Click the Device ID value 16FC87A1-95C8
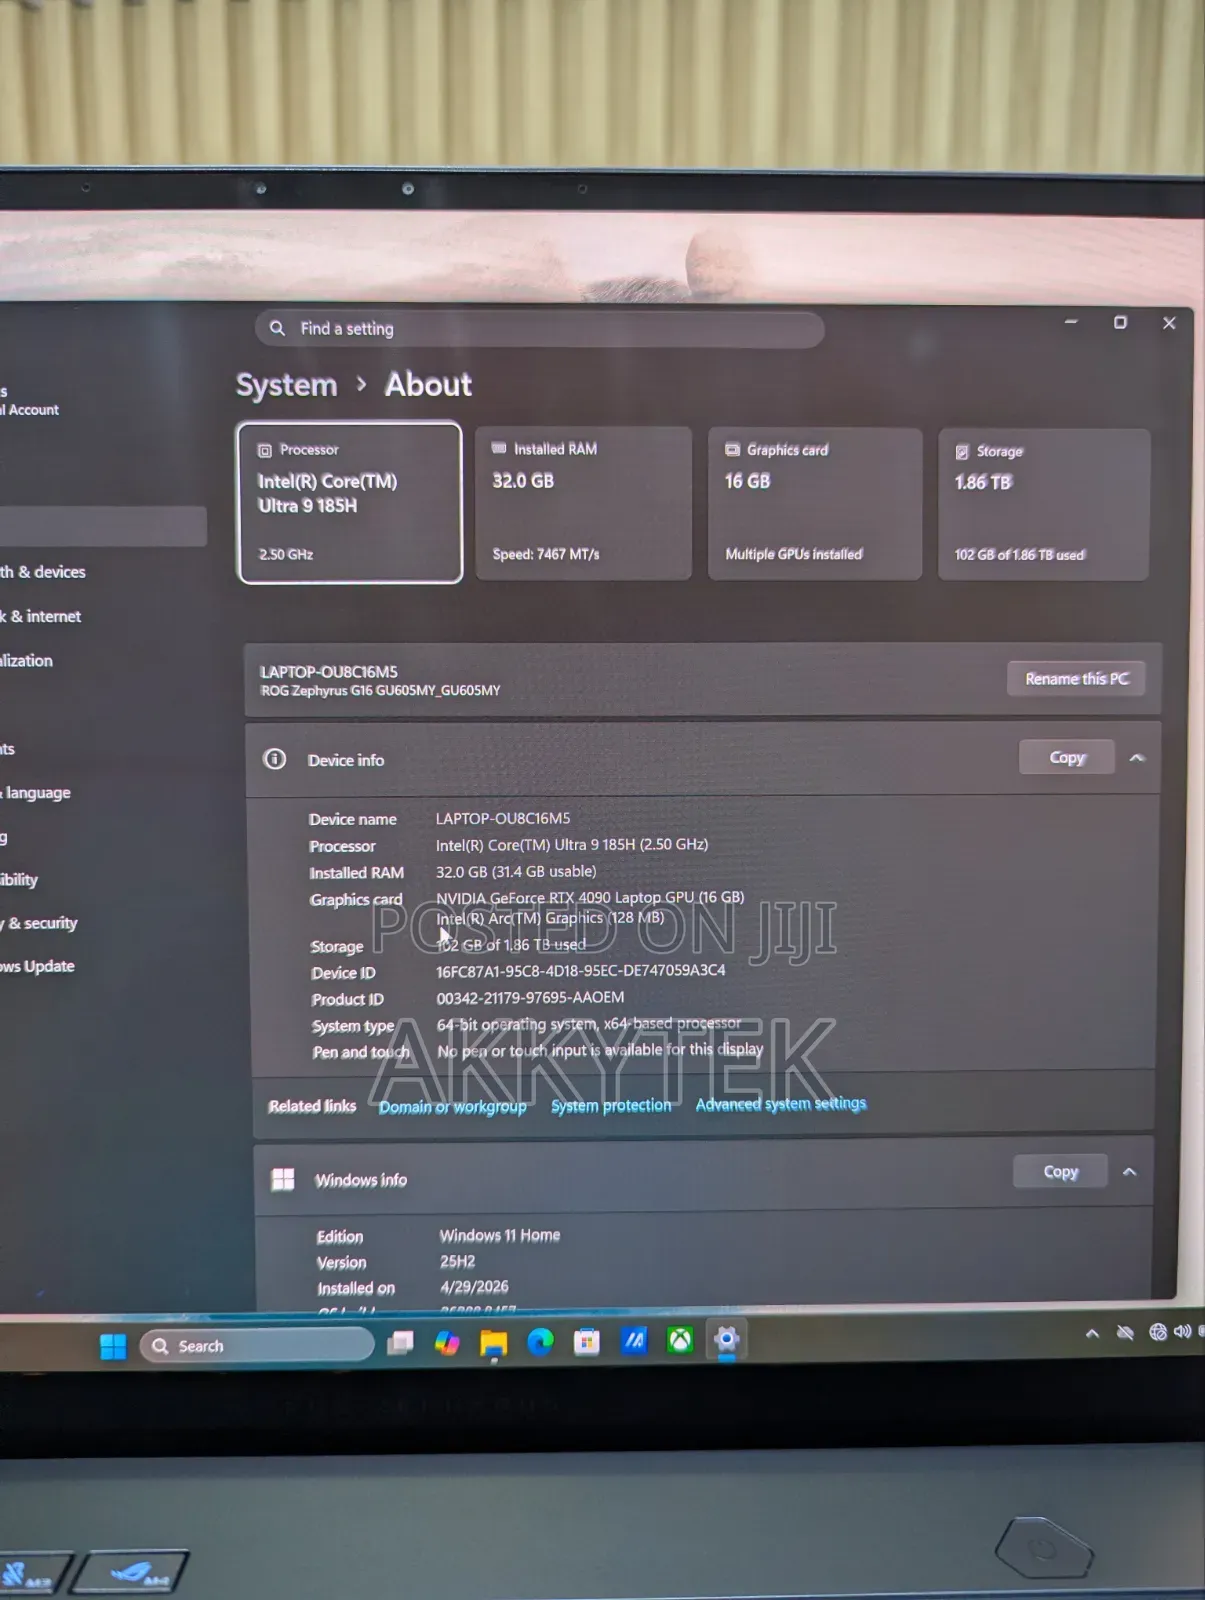 point(581,971)
